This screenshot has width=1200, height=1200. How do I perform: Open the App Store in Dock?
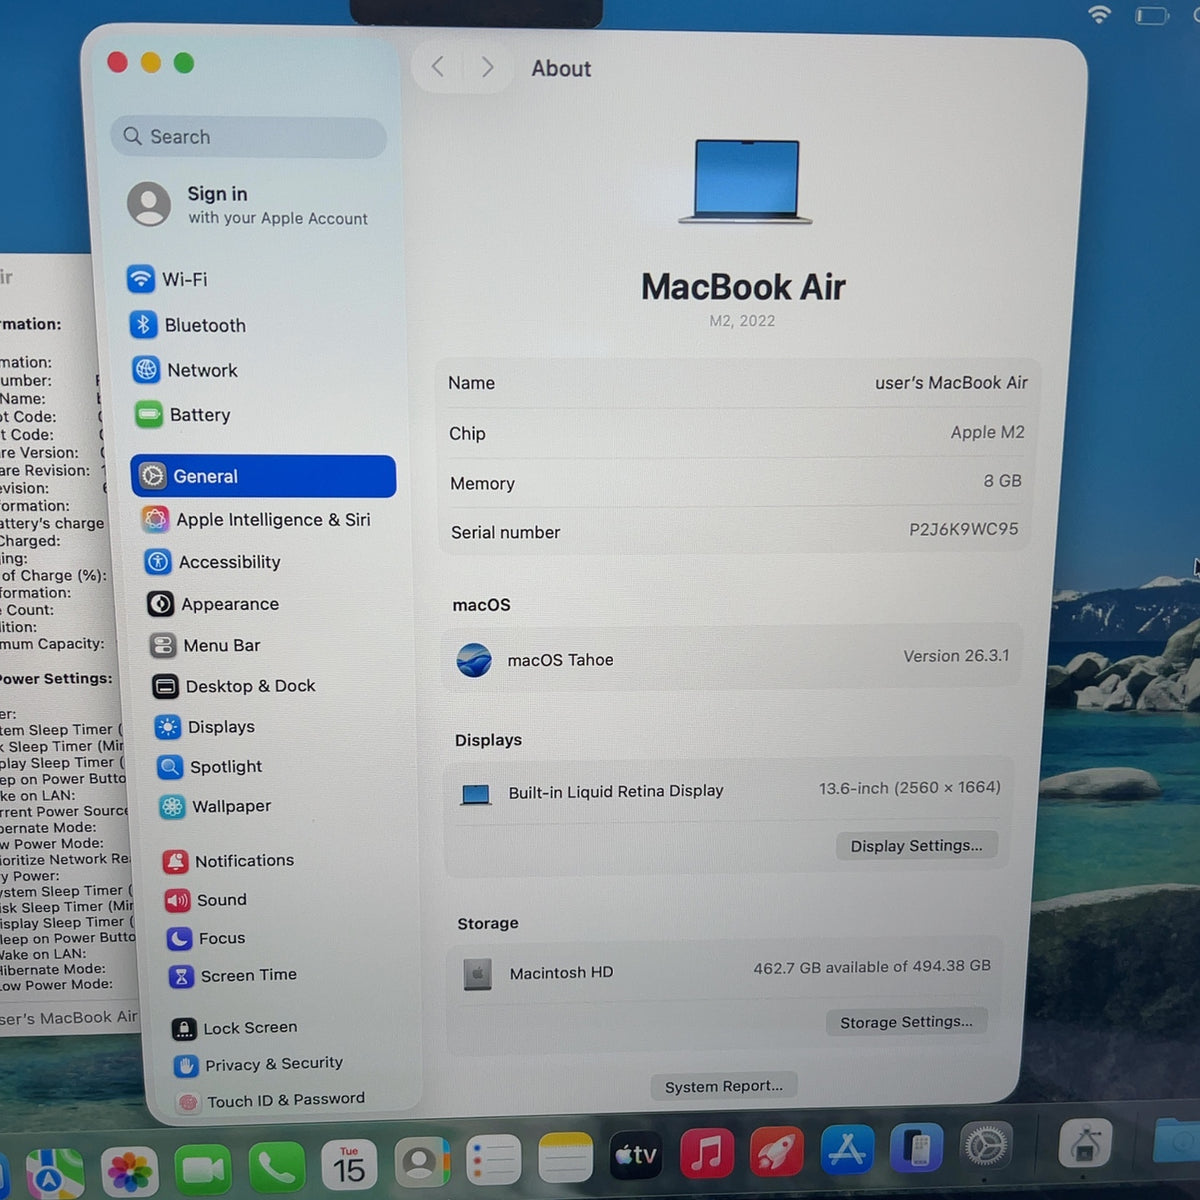[x=846, y=1149]
